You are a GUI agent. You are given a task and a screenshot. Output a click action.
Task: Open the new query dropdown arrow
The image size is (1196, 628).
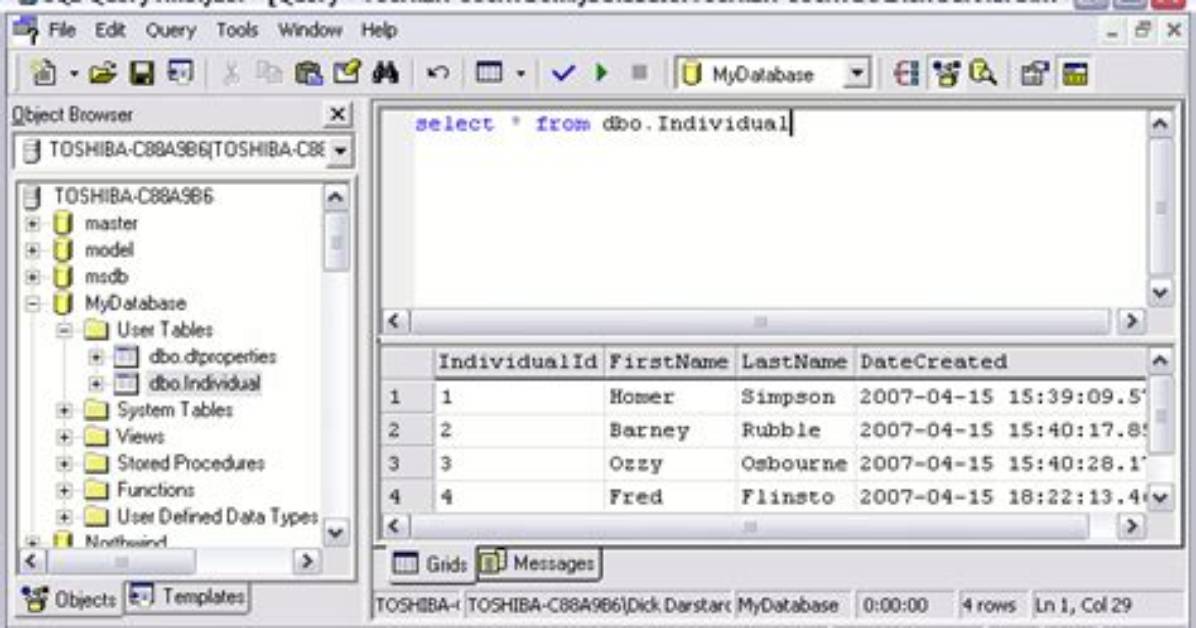74,74
